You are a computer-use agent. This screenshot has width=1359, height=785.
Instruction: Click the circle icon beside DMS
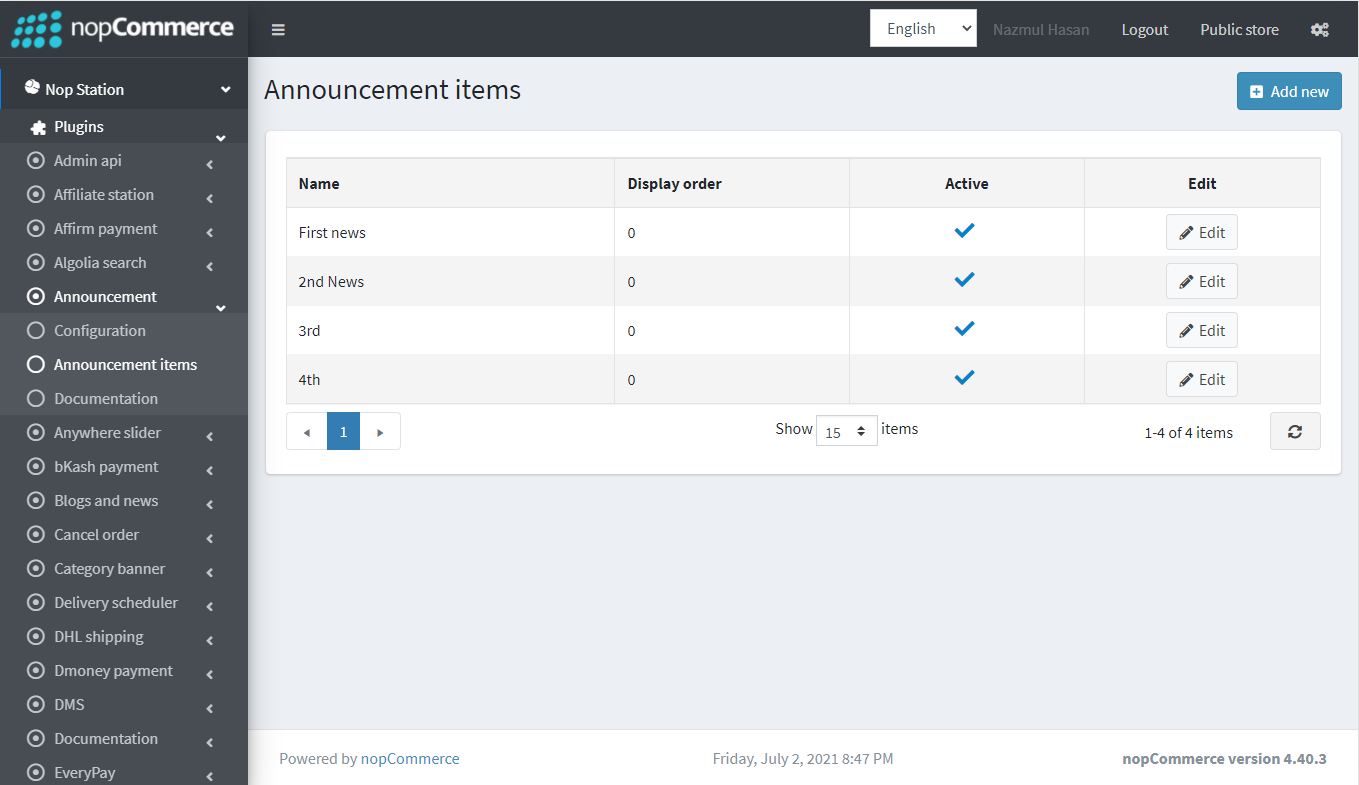pyautogui.click(x=36, y=704)
